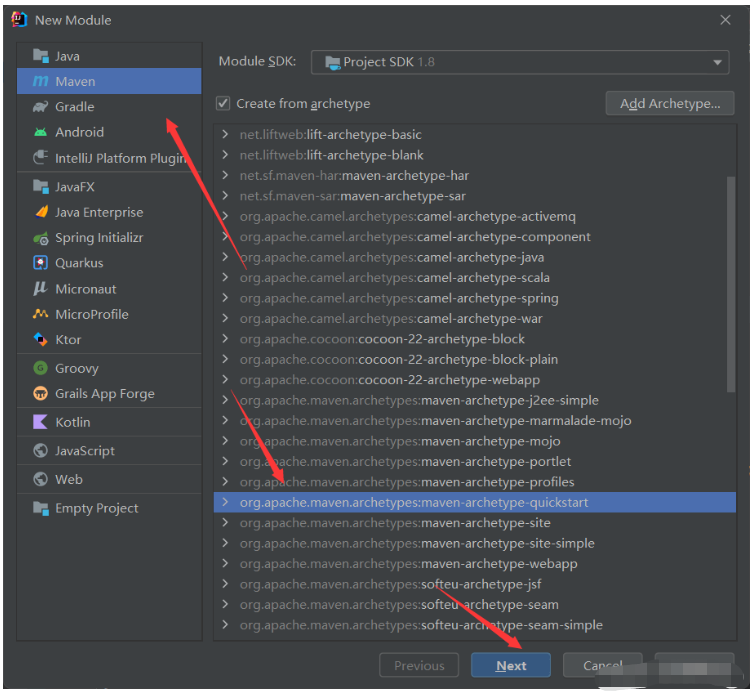750x692 pixels.
Task: Uncheck Create from archetype checkbox
Action: tap(223, 103)
